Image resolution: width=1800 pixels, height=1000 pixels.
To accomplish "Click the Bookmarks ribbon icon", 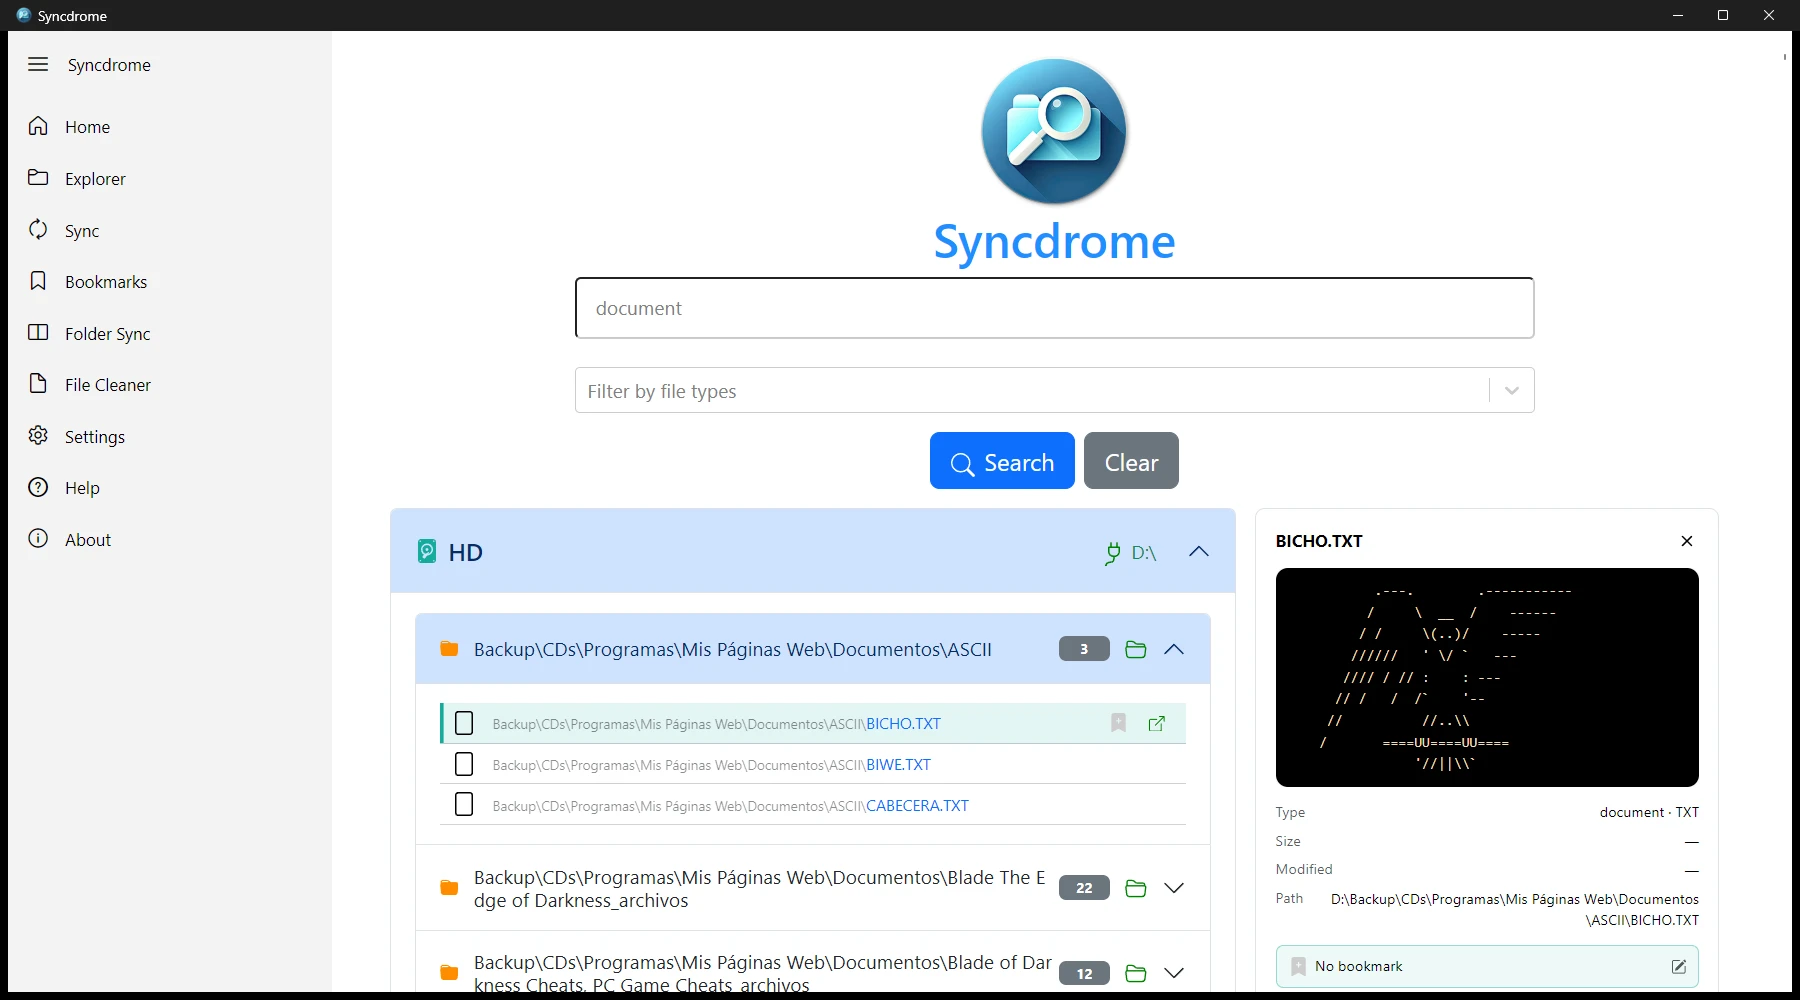I will tap(38, 281).
